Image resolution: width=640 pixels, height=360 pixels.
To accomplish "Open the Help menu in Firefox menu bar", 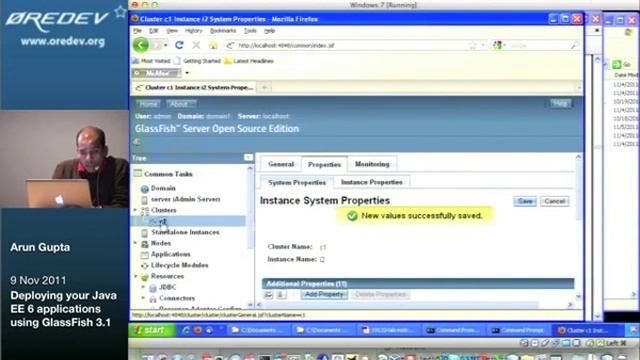I will pyautogui.click(x=269, y=31).
